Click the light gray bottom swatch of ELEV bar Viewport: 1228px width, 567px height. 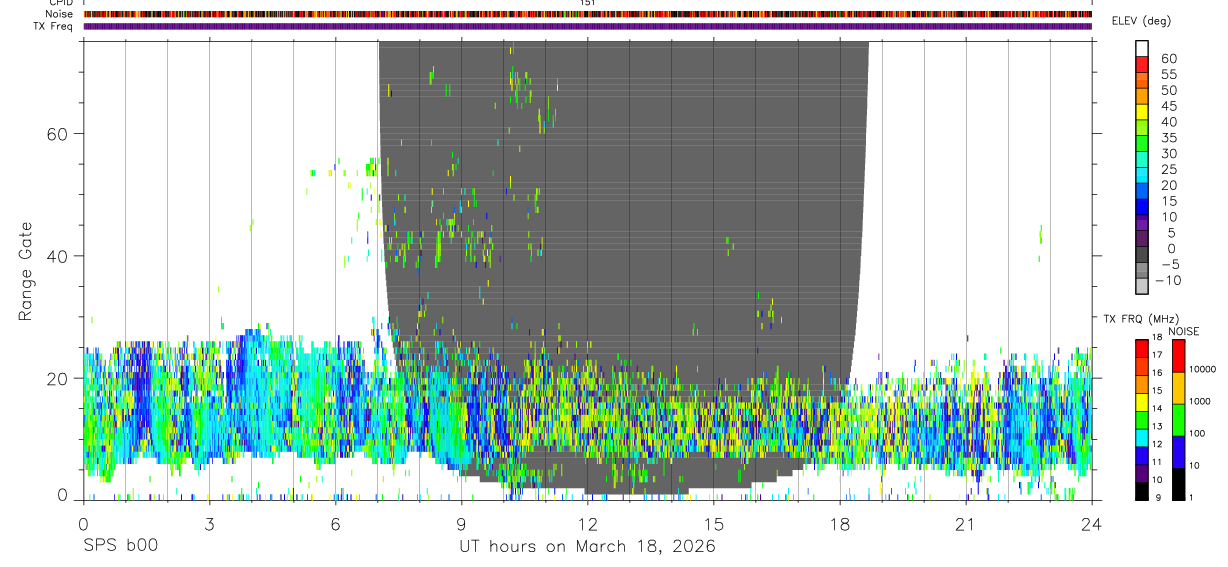pos(1142,286)
